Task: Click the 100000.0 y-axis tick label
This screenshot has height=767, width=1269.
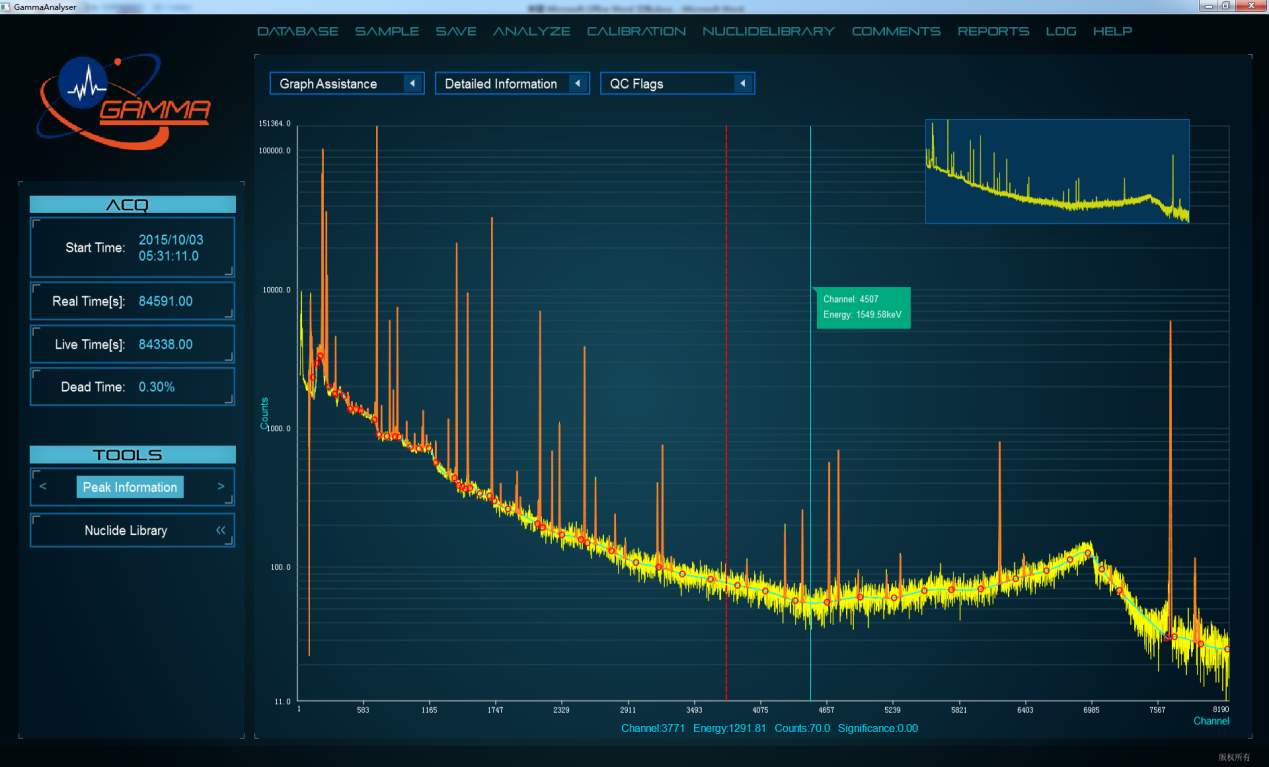Action: [275, 151]
